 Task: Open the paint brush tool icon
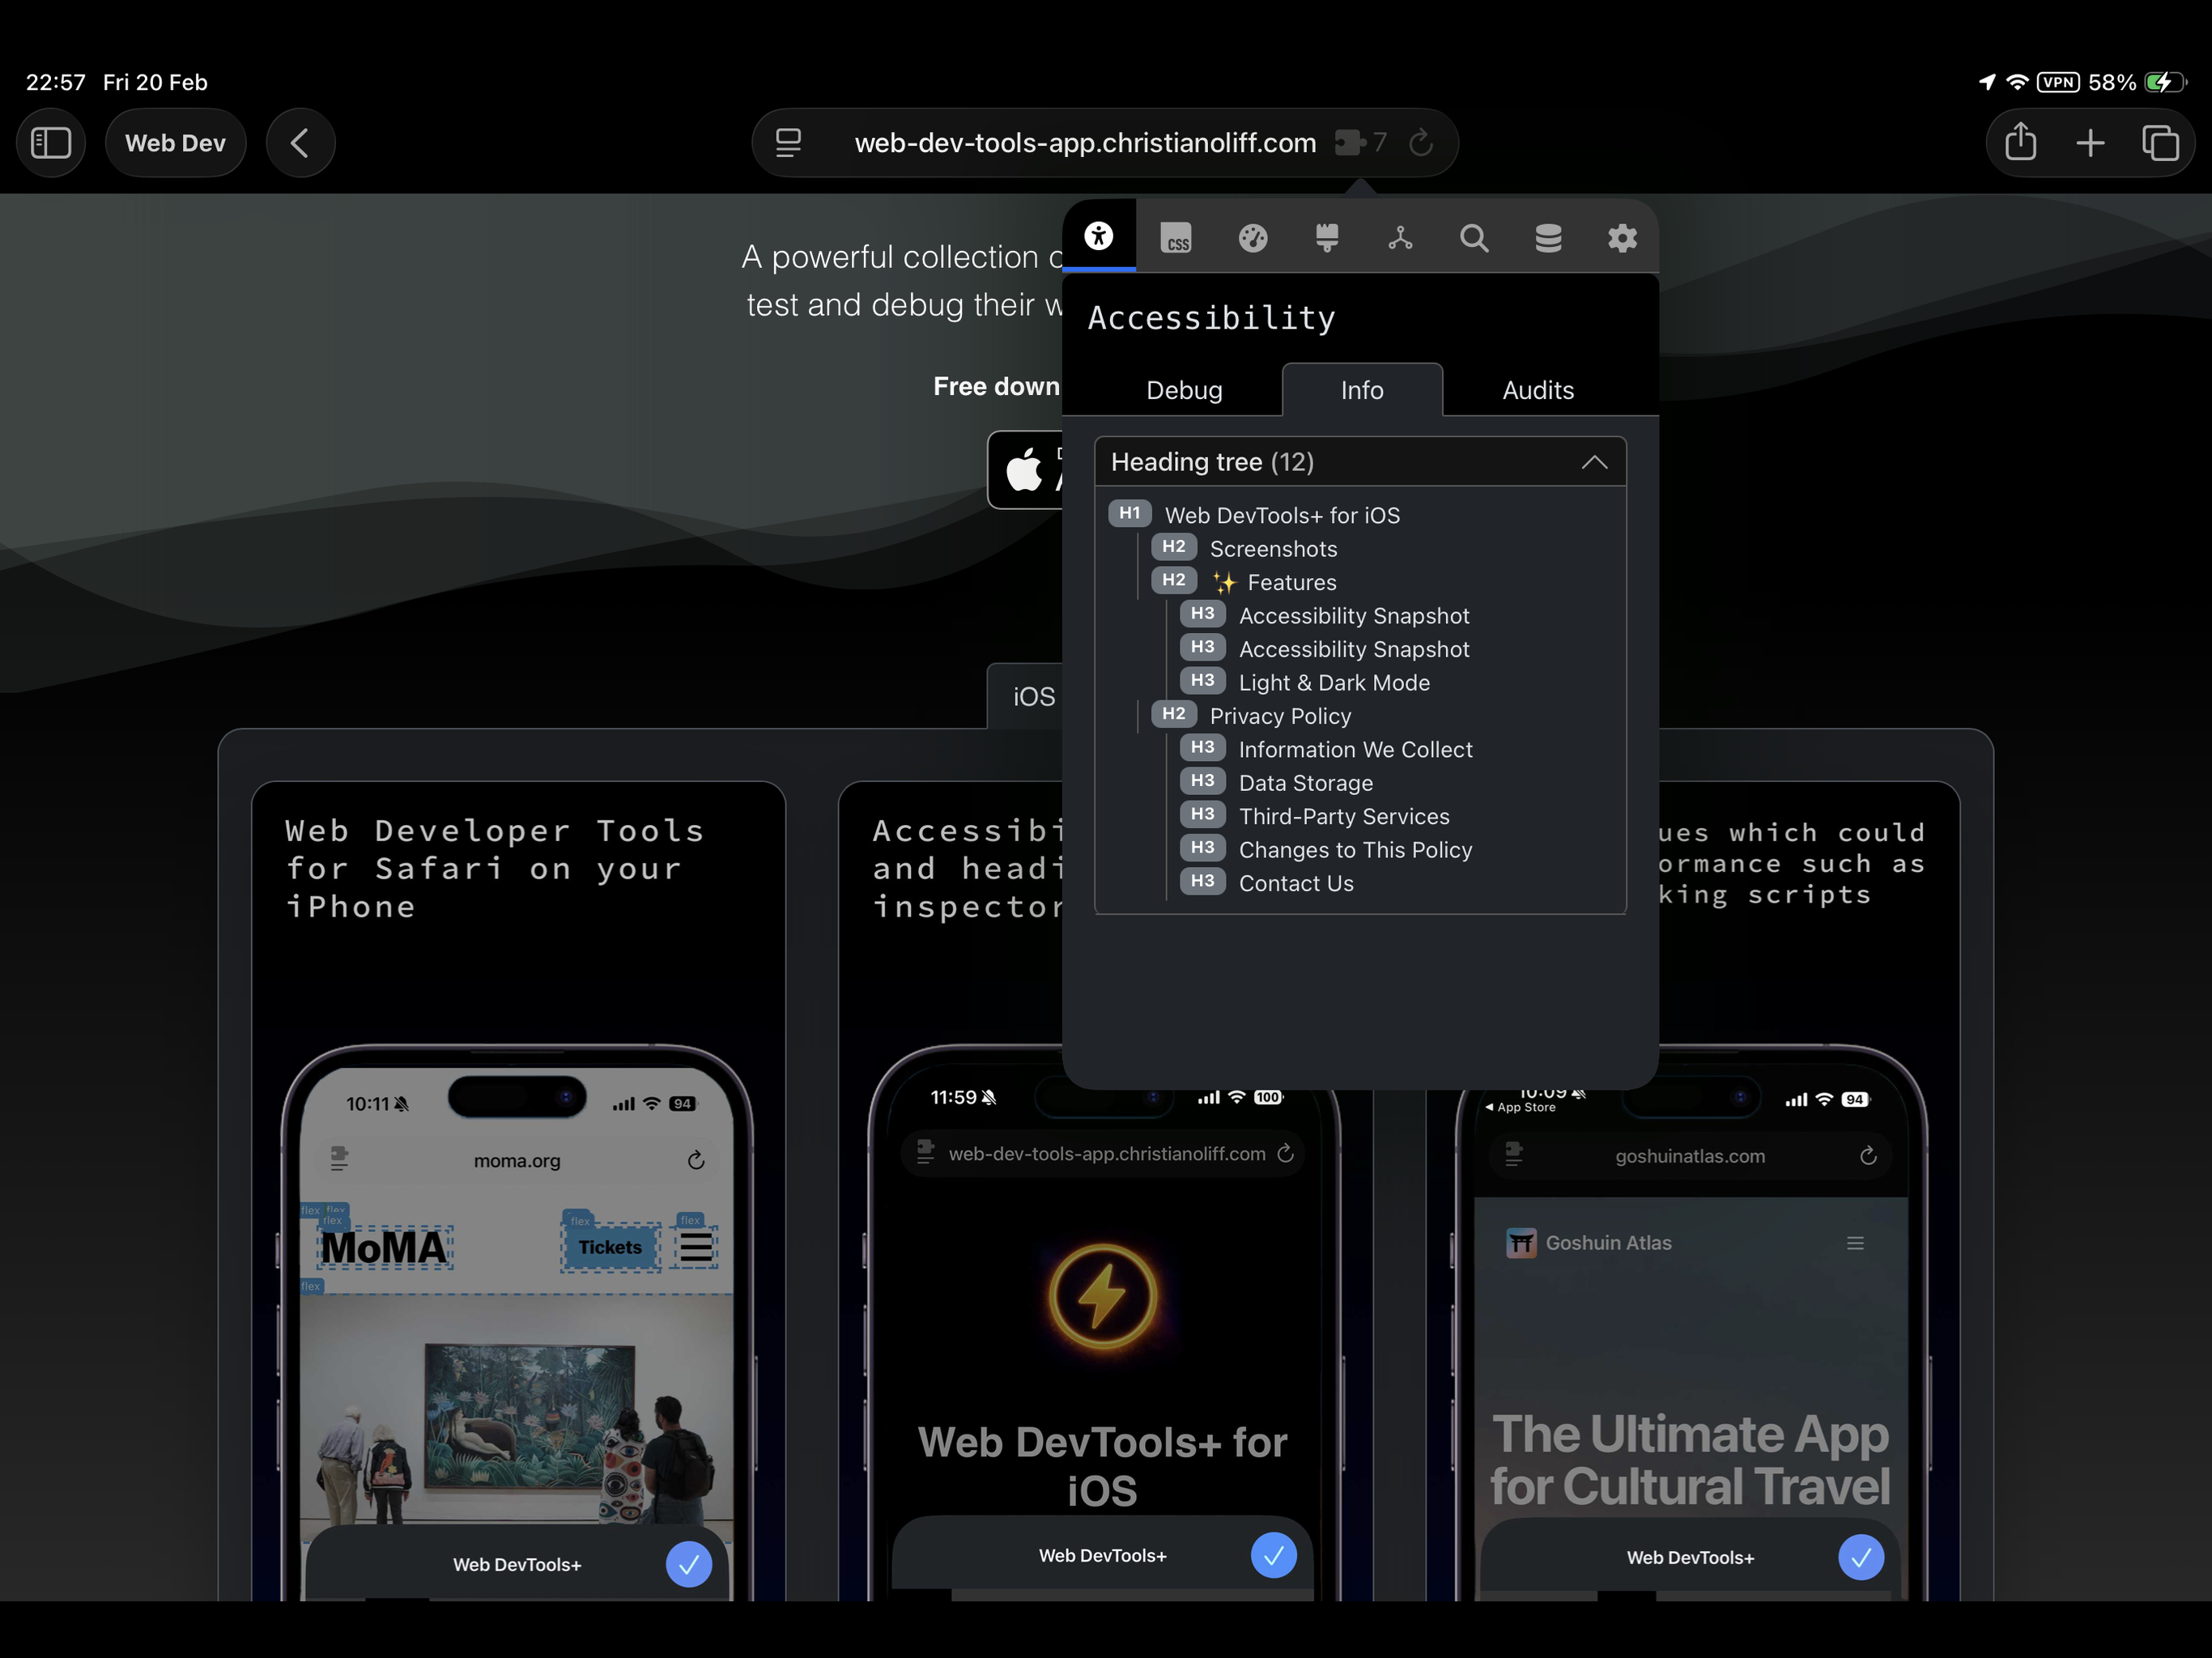(1326, 238)
